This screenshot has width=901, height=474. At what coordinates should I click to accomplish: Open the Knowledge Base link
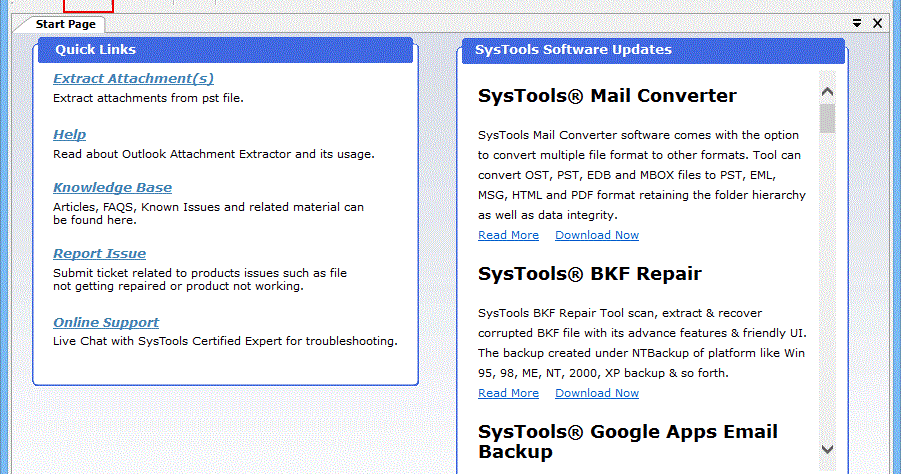click(113, 187)
